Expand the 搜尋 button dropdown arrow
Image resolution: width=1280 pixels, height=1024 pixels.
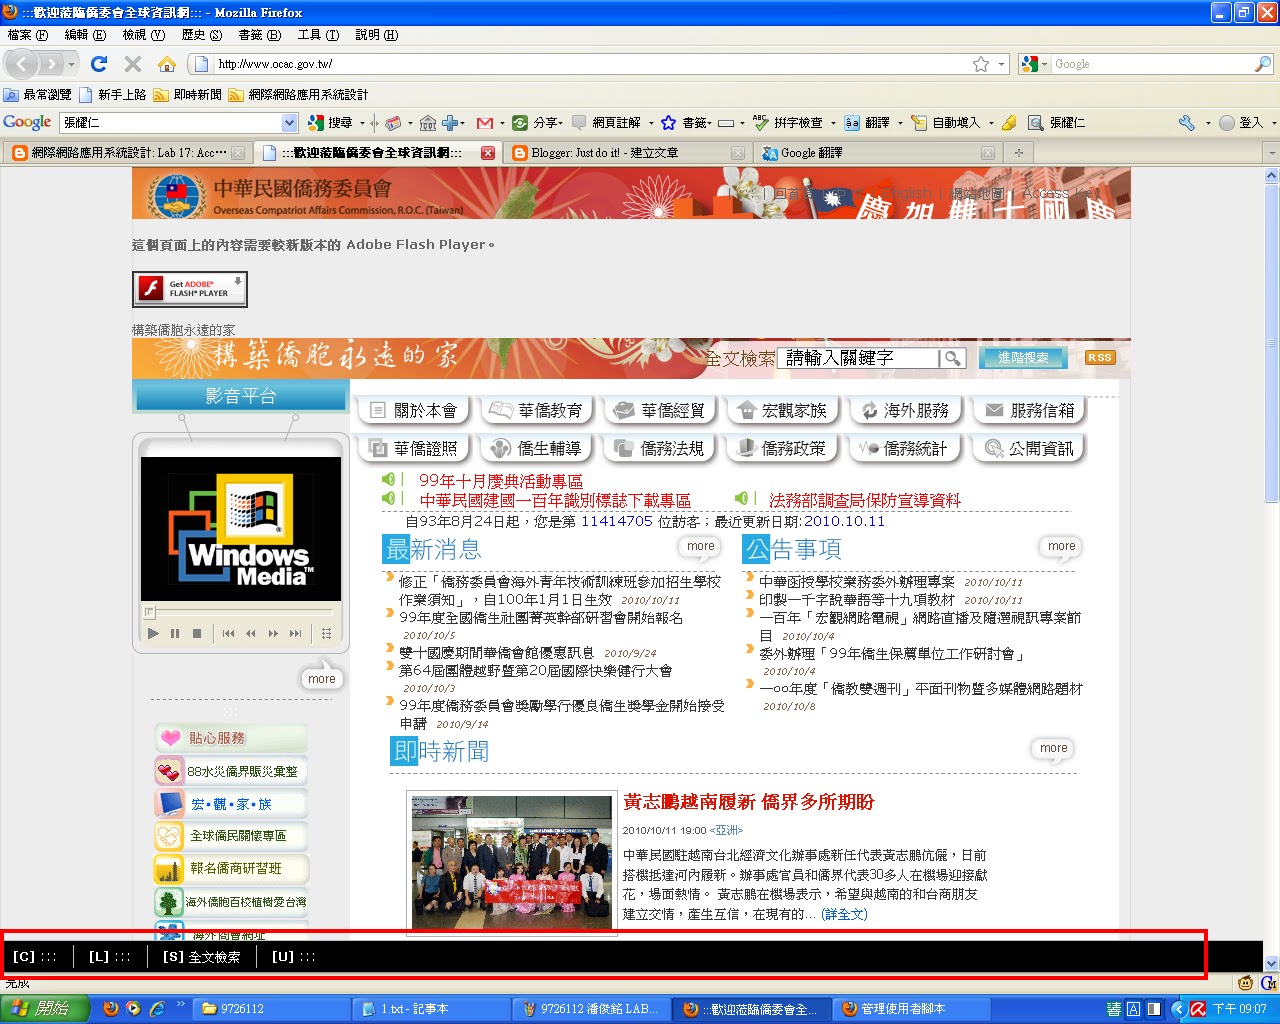362,123
